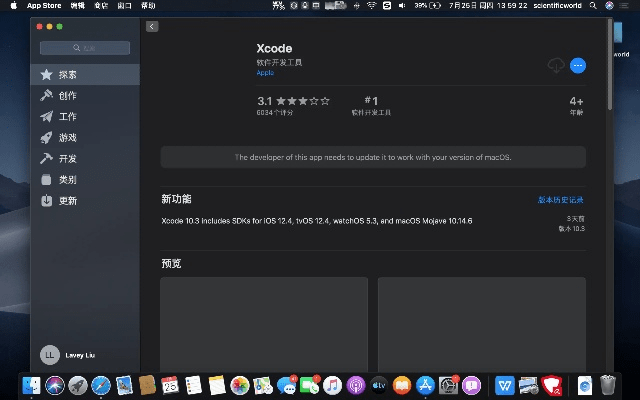Click the 4+ age rating

[x=576, y=101]
